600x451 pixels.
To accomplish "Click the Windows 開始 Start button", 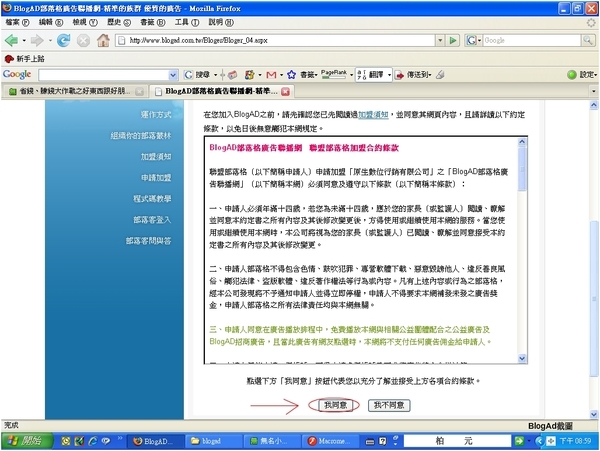I will coord(27,441).
